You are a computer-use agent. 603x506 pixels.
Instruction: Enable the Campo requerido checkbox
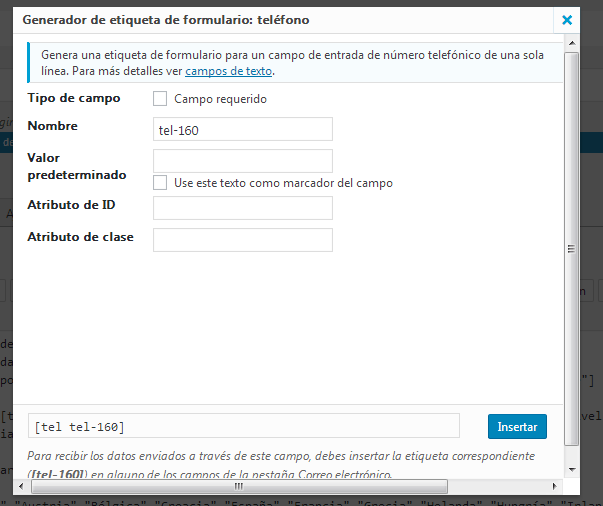(x=160, y=99)
